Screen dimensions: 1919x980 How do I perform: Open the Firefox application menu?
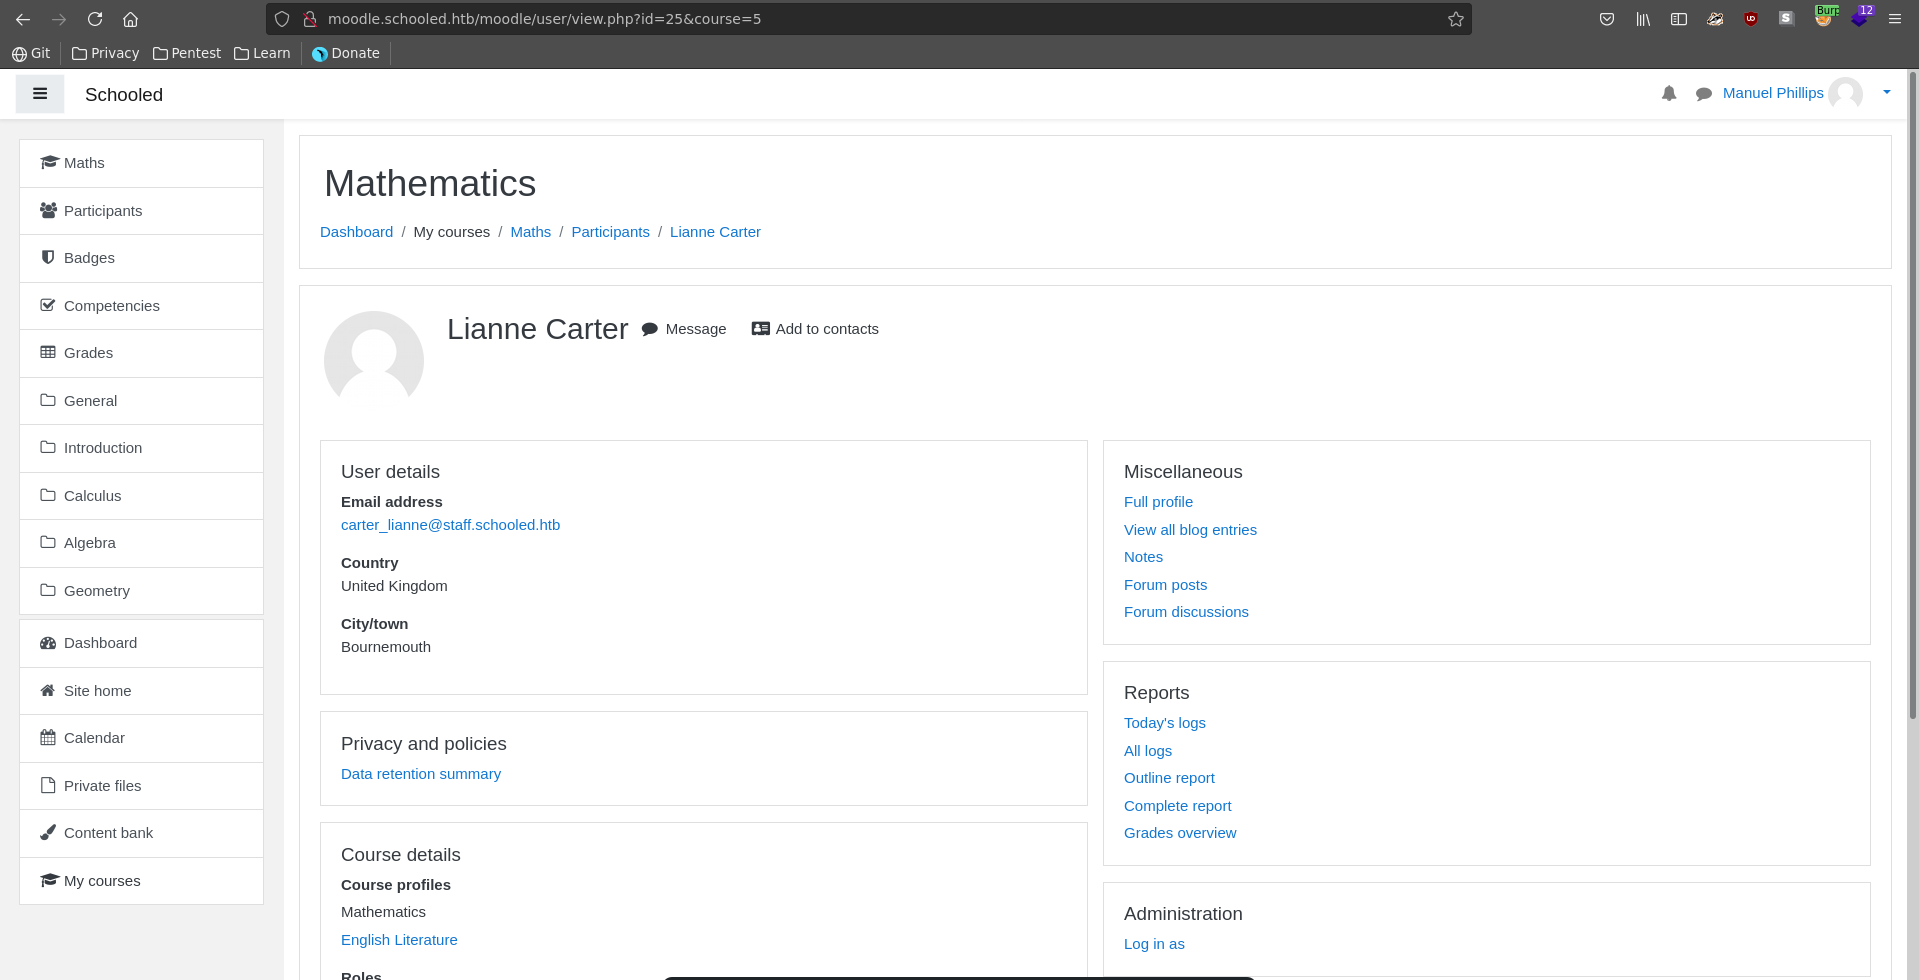point(1894,19)
